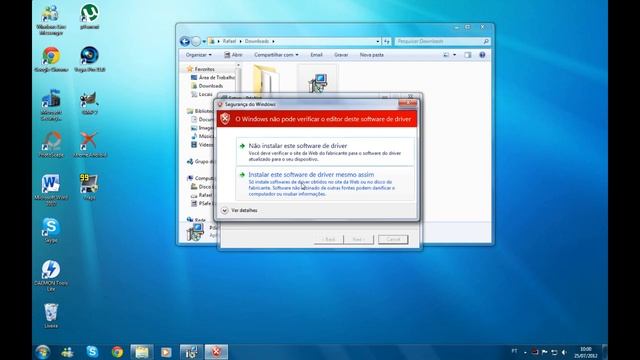The width and height of the screenshot is (640, 360).
Task: Switch to the driver installer taskbar item
Action: pos(191,352)
